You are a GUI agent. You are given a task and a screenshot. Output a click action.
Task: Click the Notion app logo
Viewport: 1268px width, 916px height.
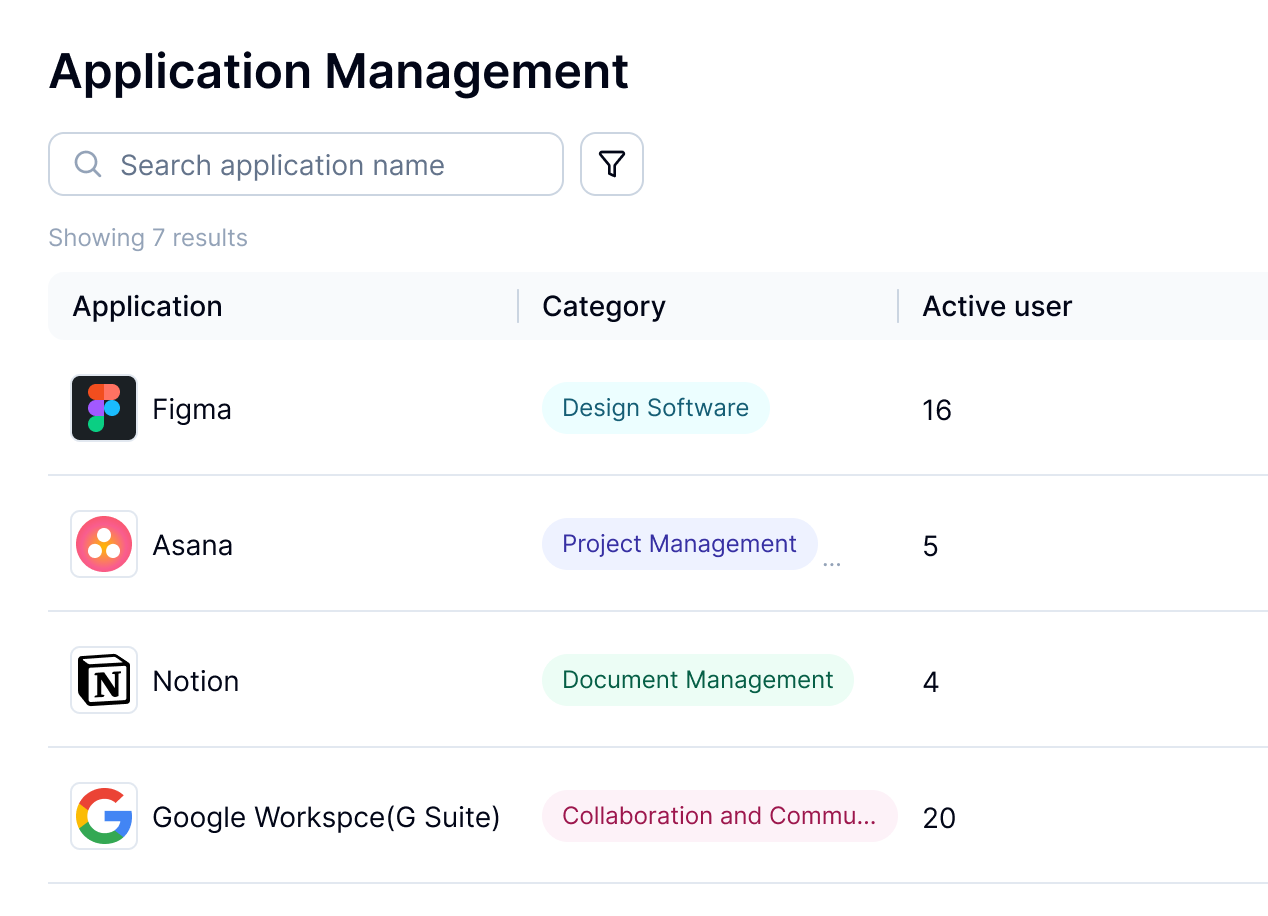104,680
